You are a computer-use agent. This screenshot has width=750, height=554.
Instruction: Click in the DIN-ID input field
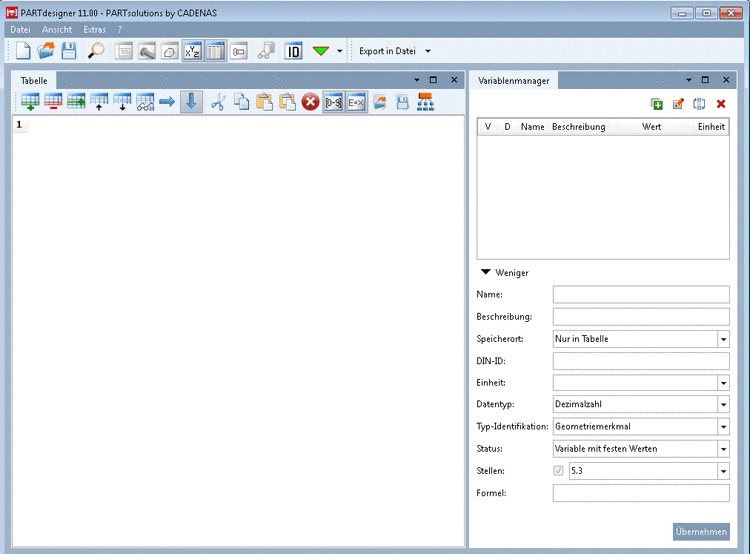click(641, 361)
